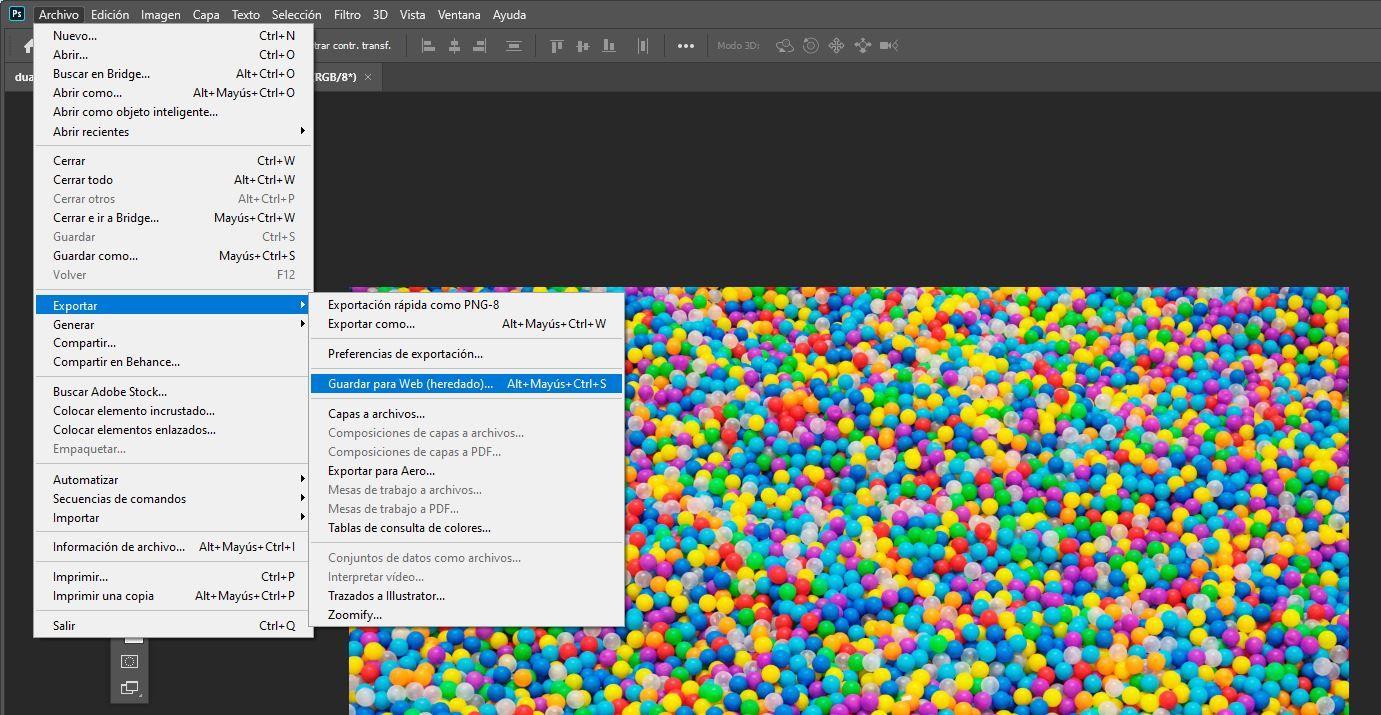This screenshot has width=1381, height=715.
Task: Select Capas a archivos...
Action: (467, 414)
